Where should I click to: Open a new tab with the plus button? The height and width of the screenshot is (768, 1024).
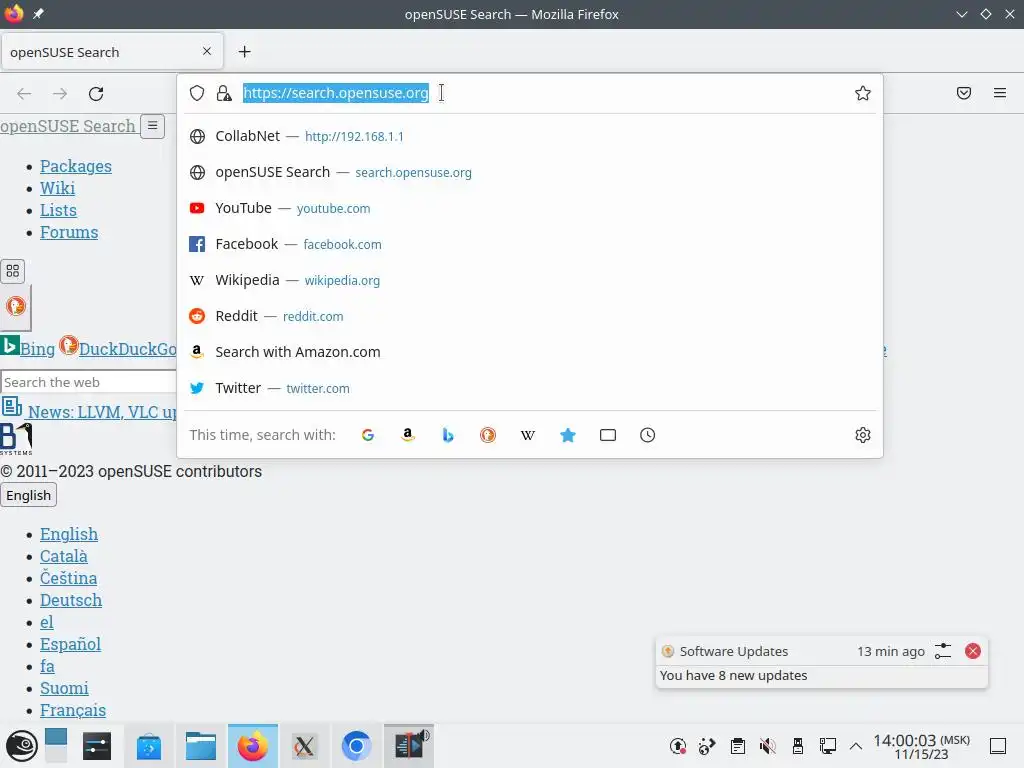pyautogui.click(x=244, y=52)
